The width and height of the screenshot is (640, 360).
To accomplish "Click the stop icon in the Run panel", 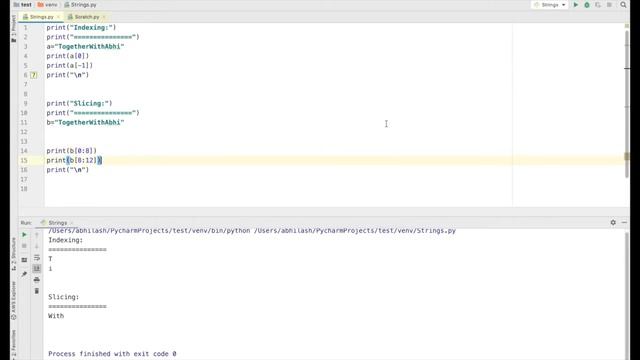I will (x=24, y=246).
